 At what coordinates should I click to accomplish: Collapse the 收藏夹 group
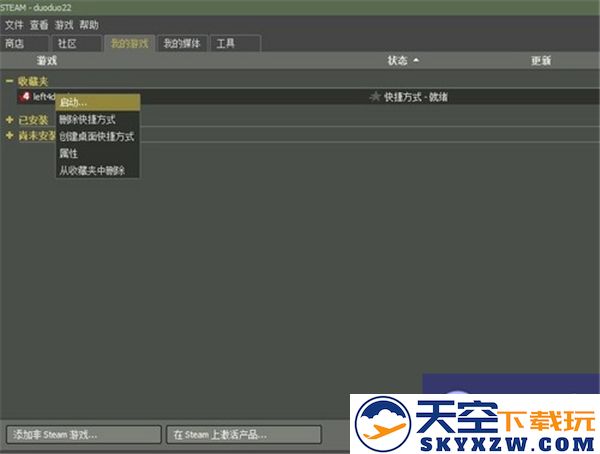pyautogui.click(x=10, y=81)
